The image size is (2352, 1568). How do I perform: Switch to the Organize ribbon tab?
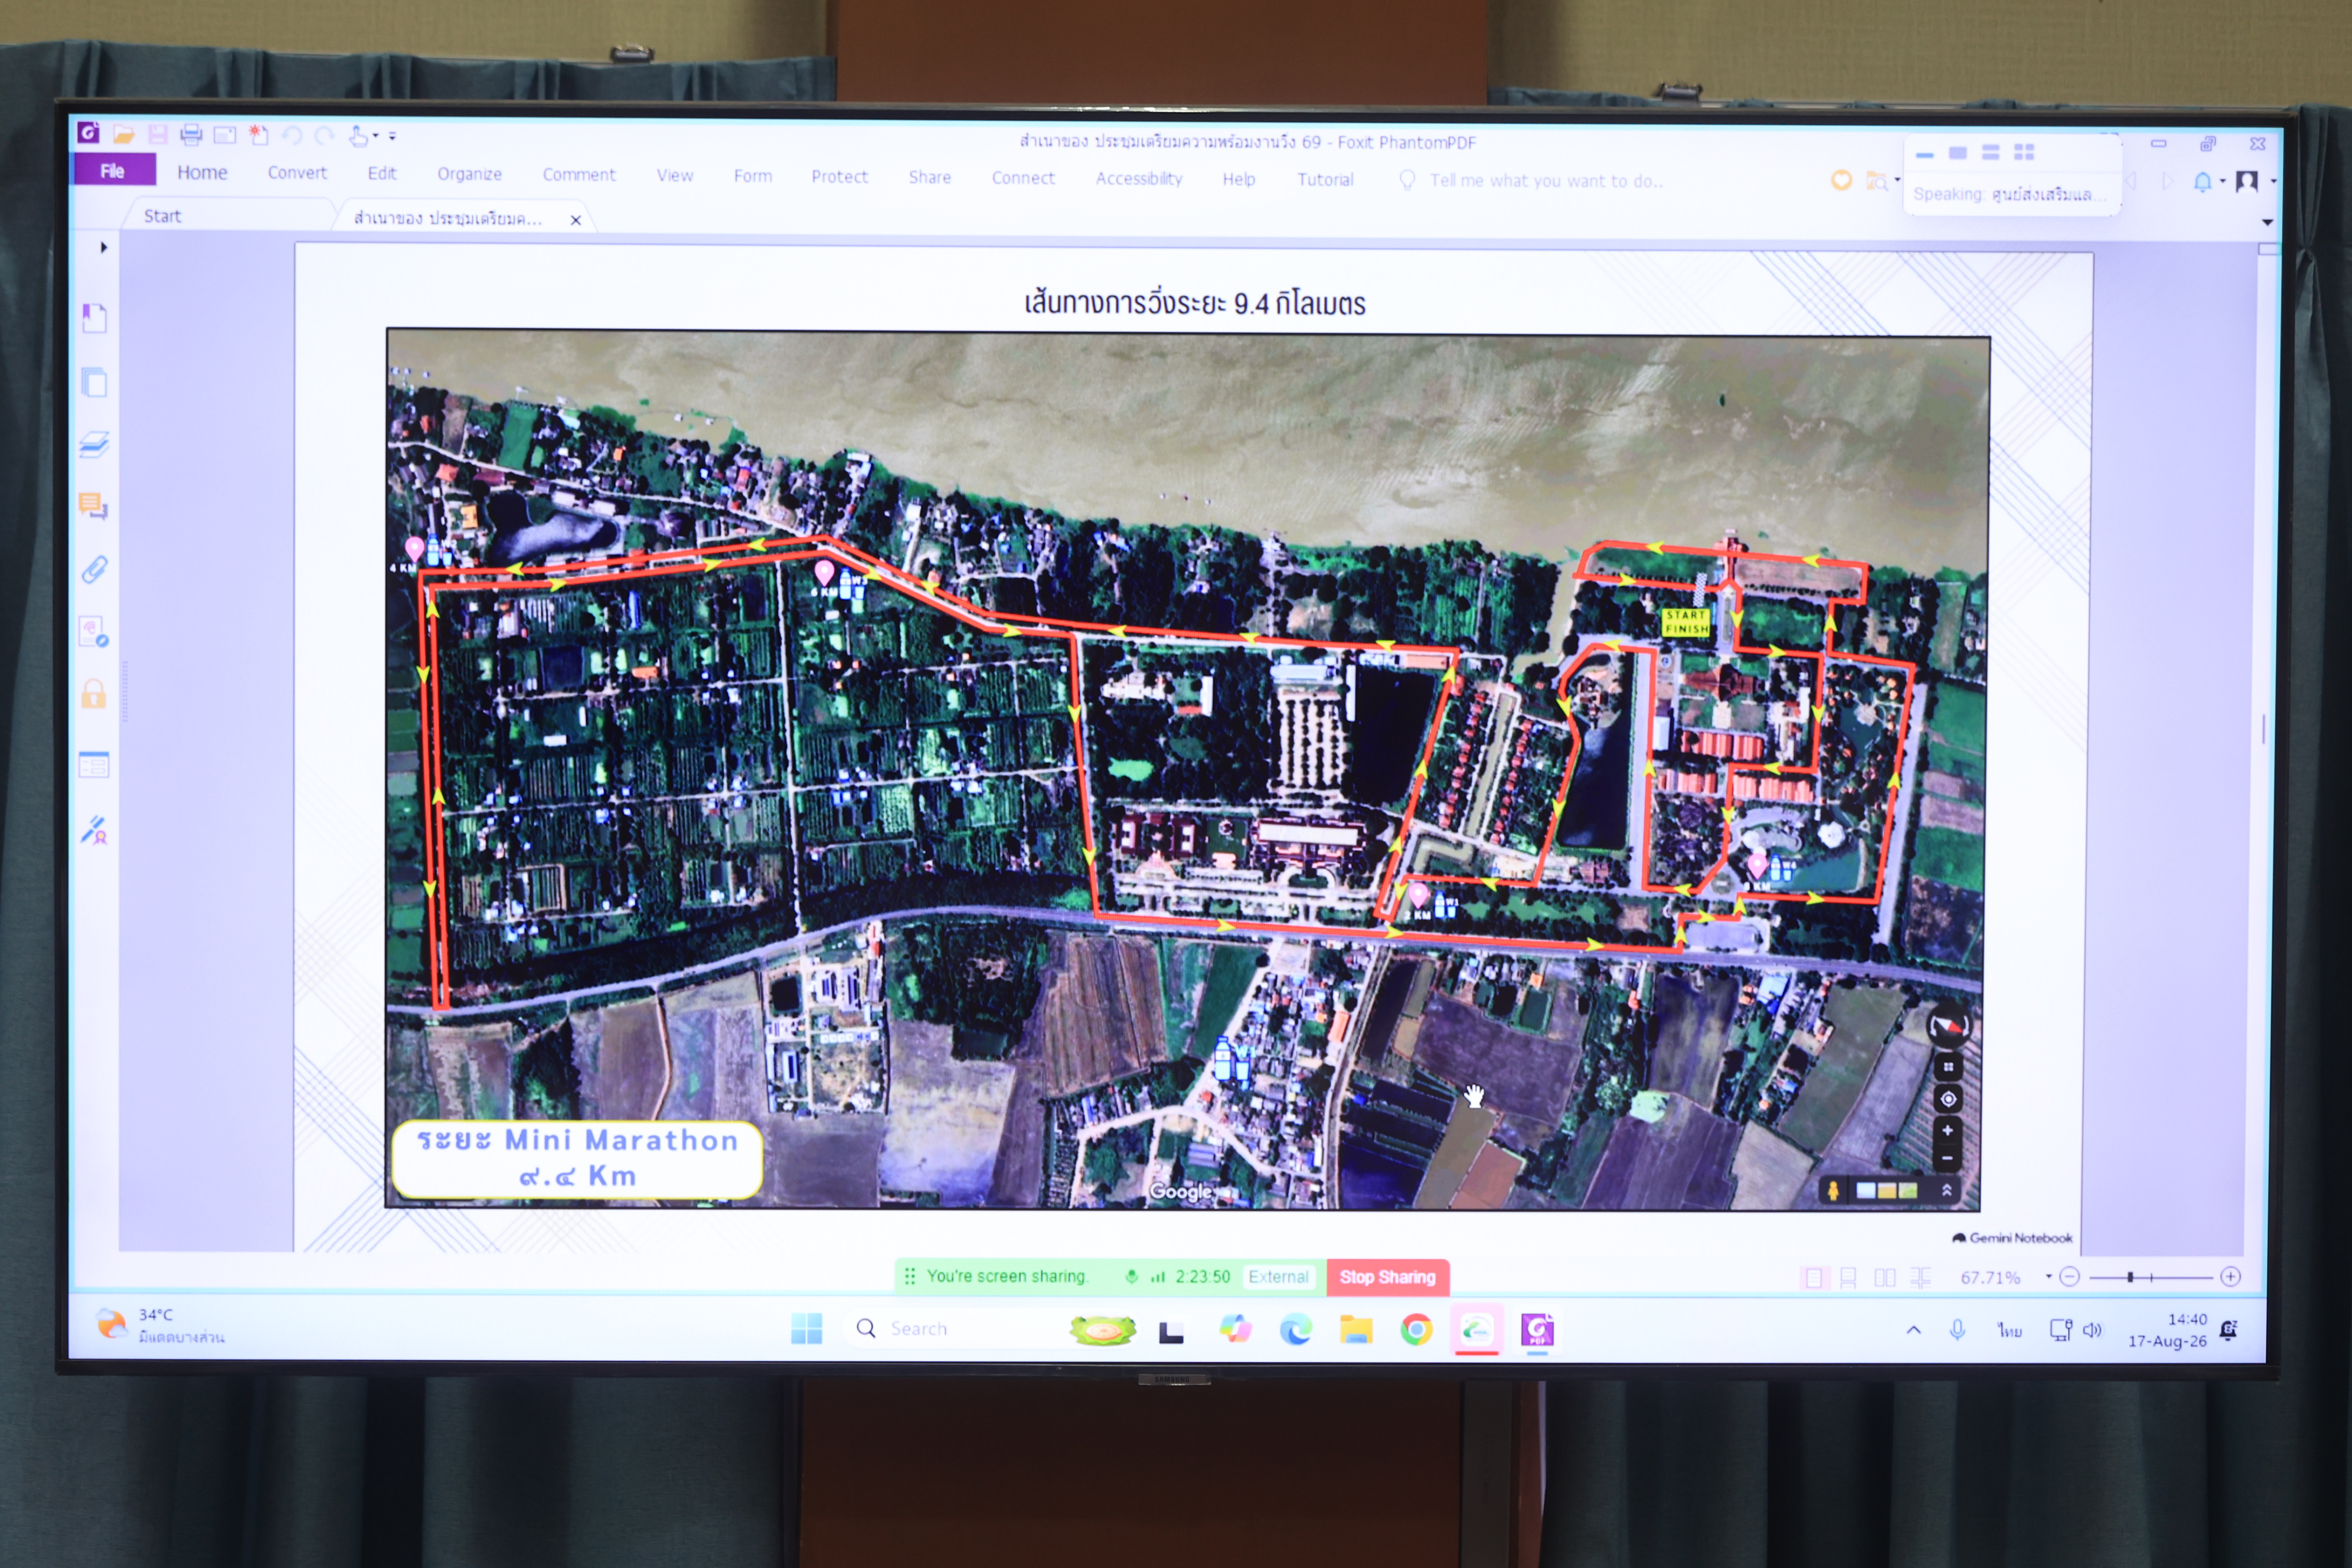(469, 174)
